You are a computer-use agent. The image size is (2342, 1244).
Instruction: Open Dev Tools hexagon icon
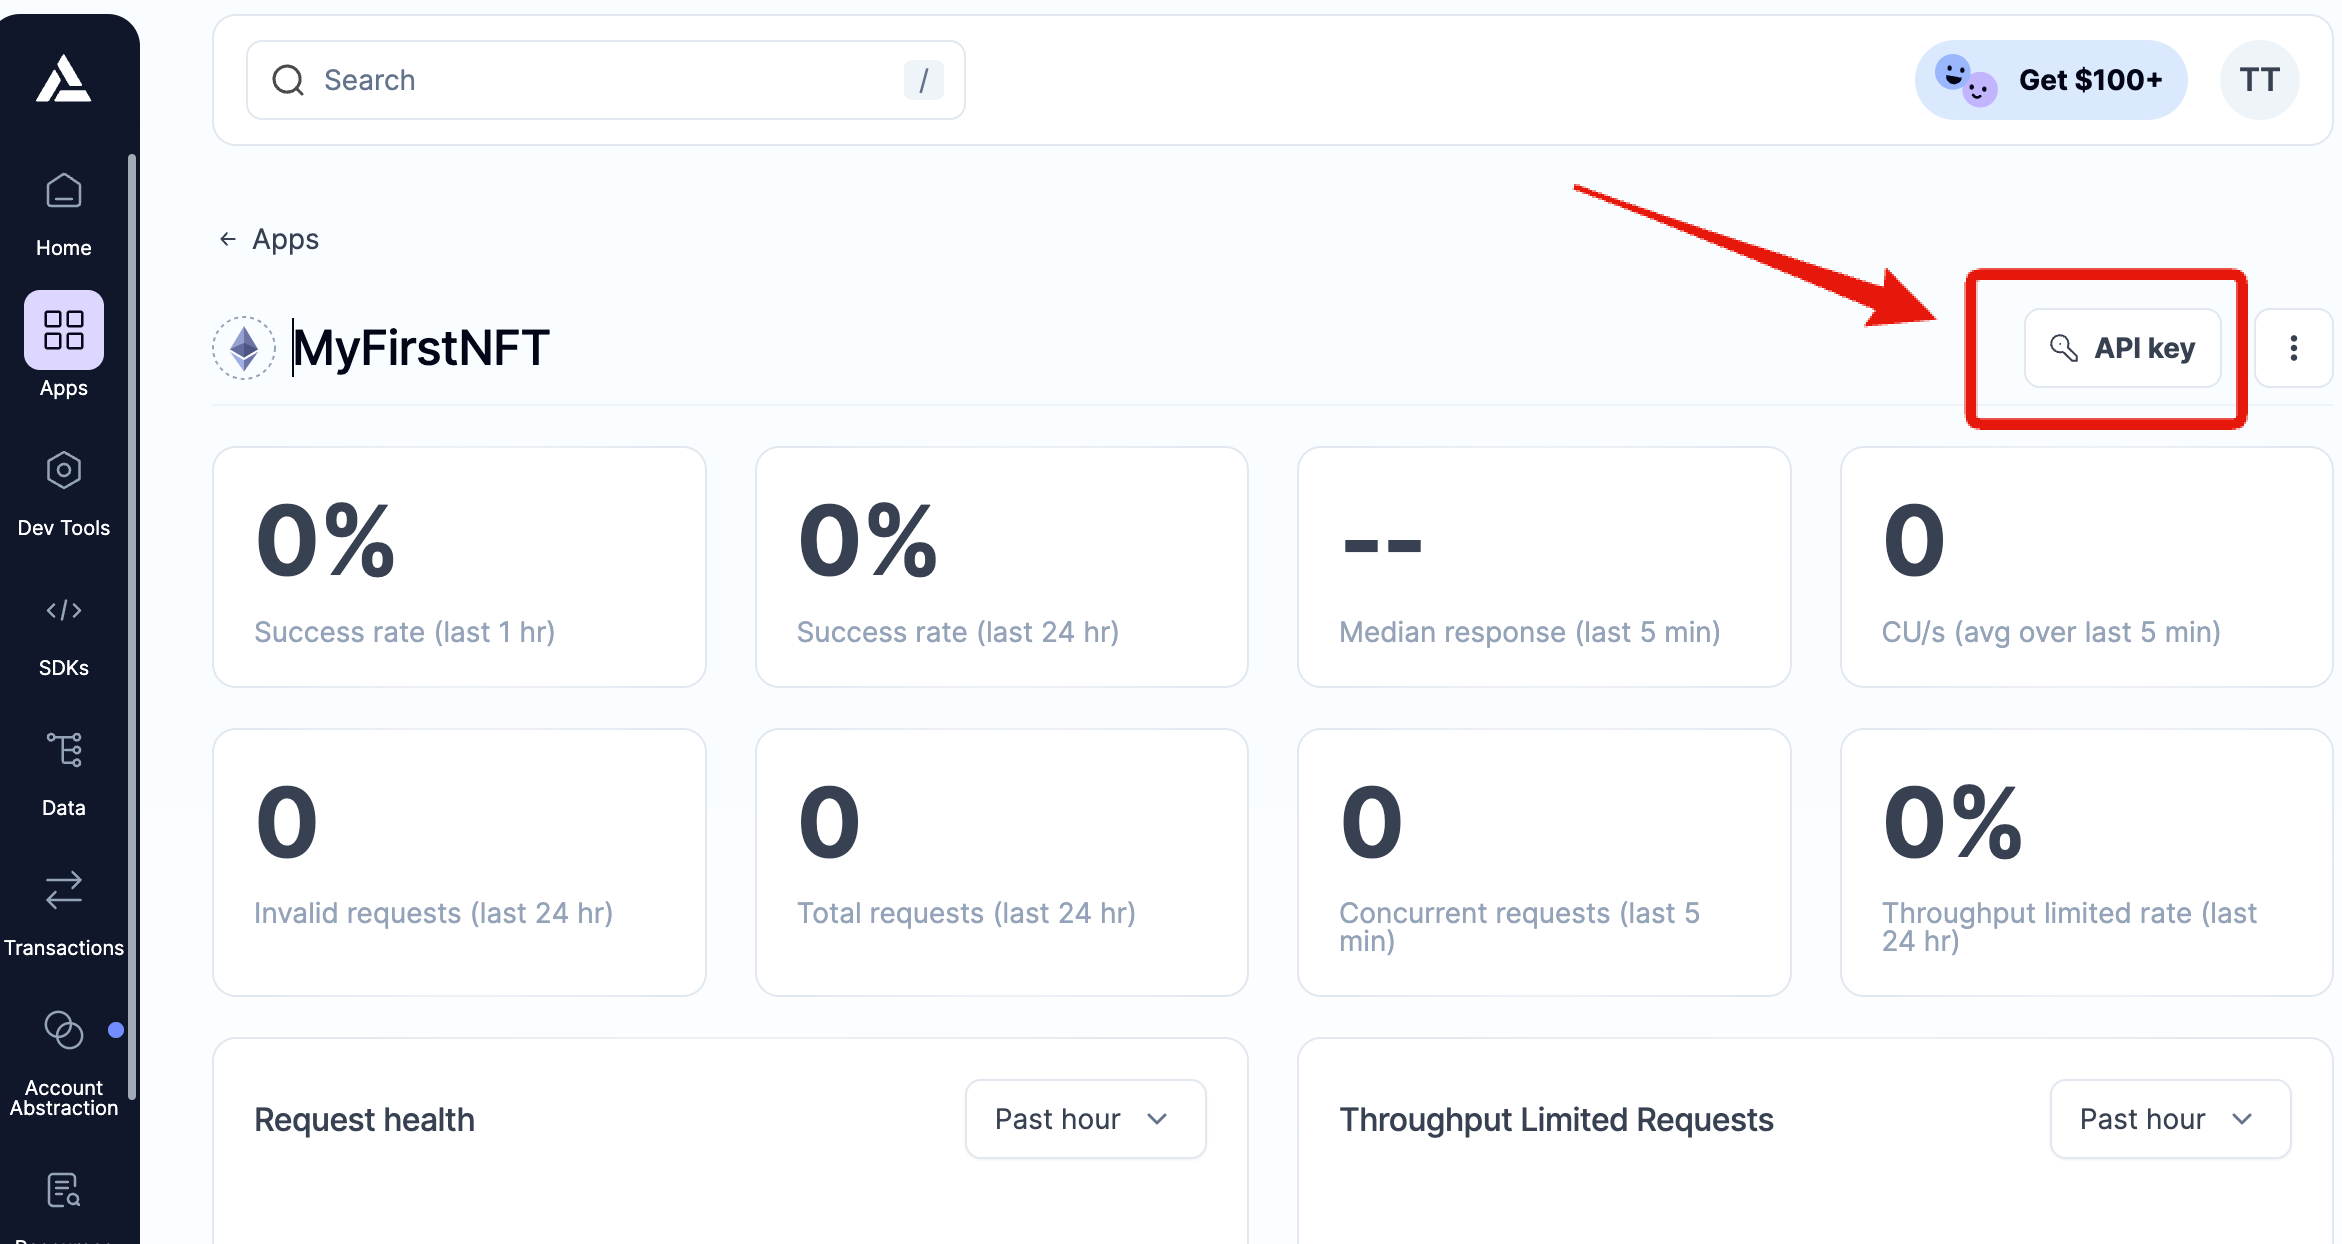tap(63, 470)
